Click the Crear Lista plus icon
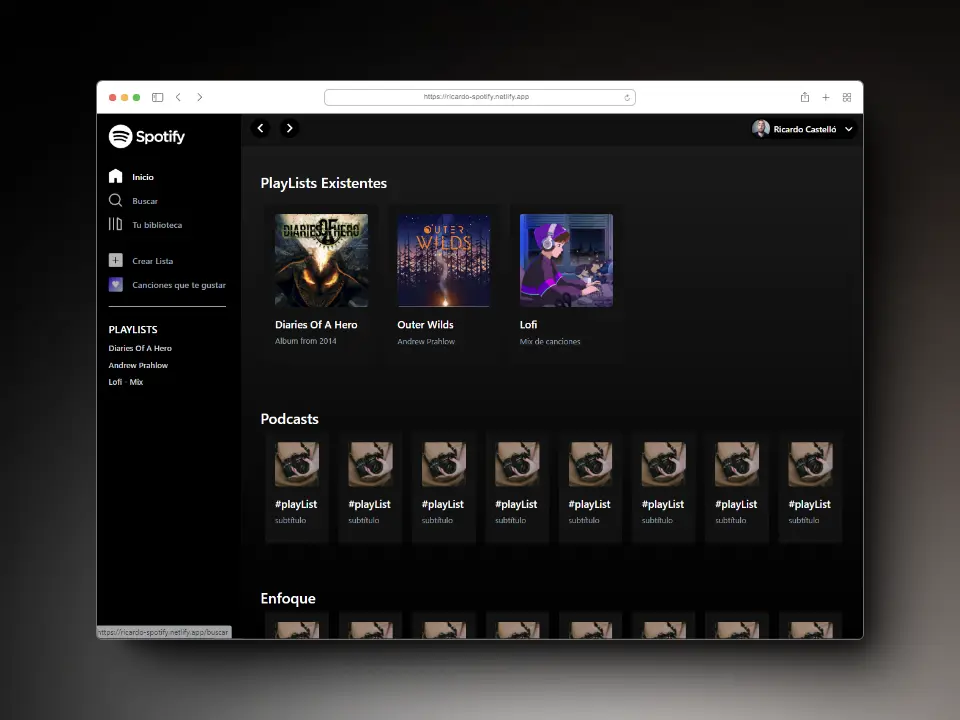This screenshot has height=720, width=960. pyautogui.click(x=117, y=260)
